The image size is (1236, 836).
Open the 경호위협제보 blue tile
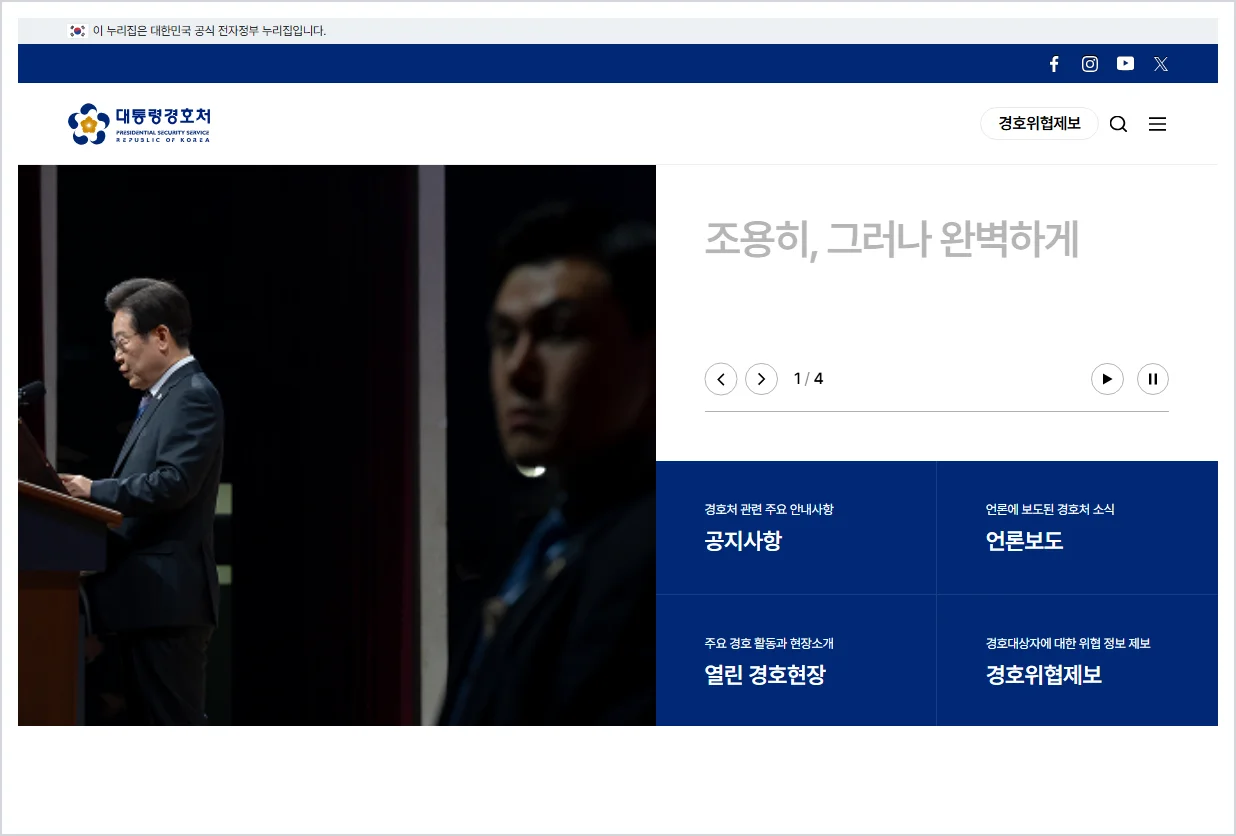click(1077, 661)
